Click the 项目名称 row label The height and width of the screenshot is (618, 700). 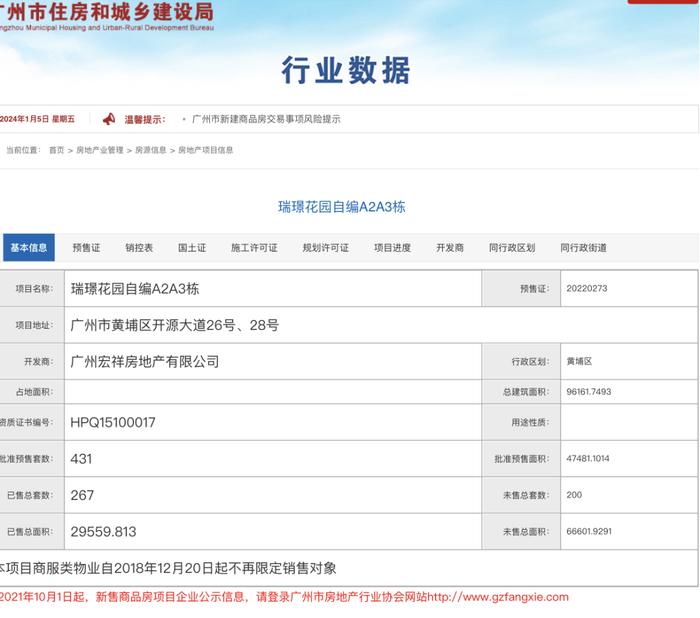tap(34, 289)
